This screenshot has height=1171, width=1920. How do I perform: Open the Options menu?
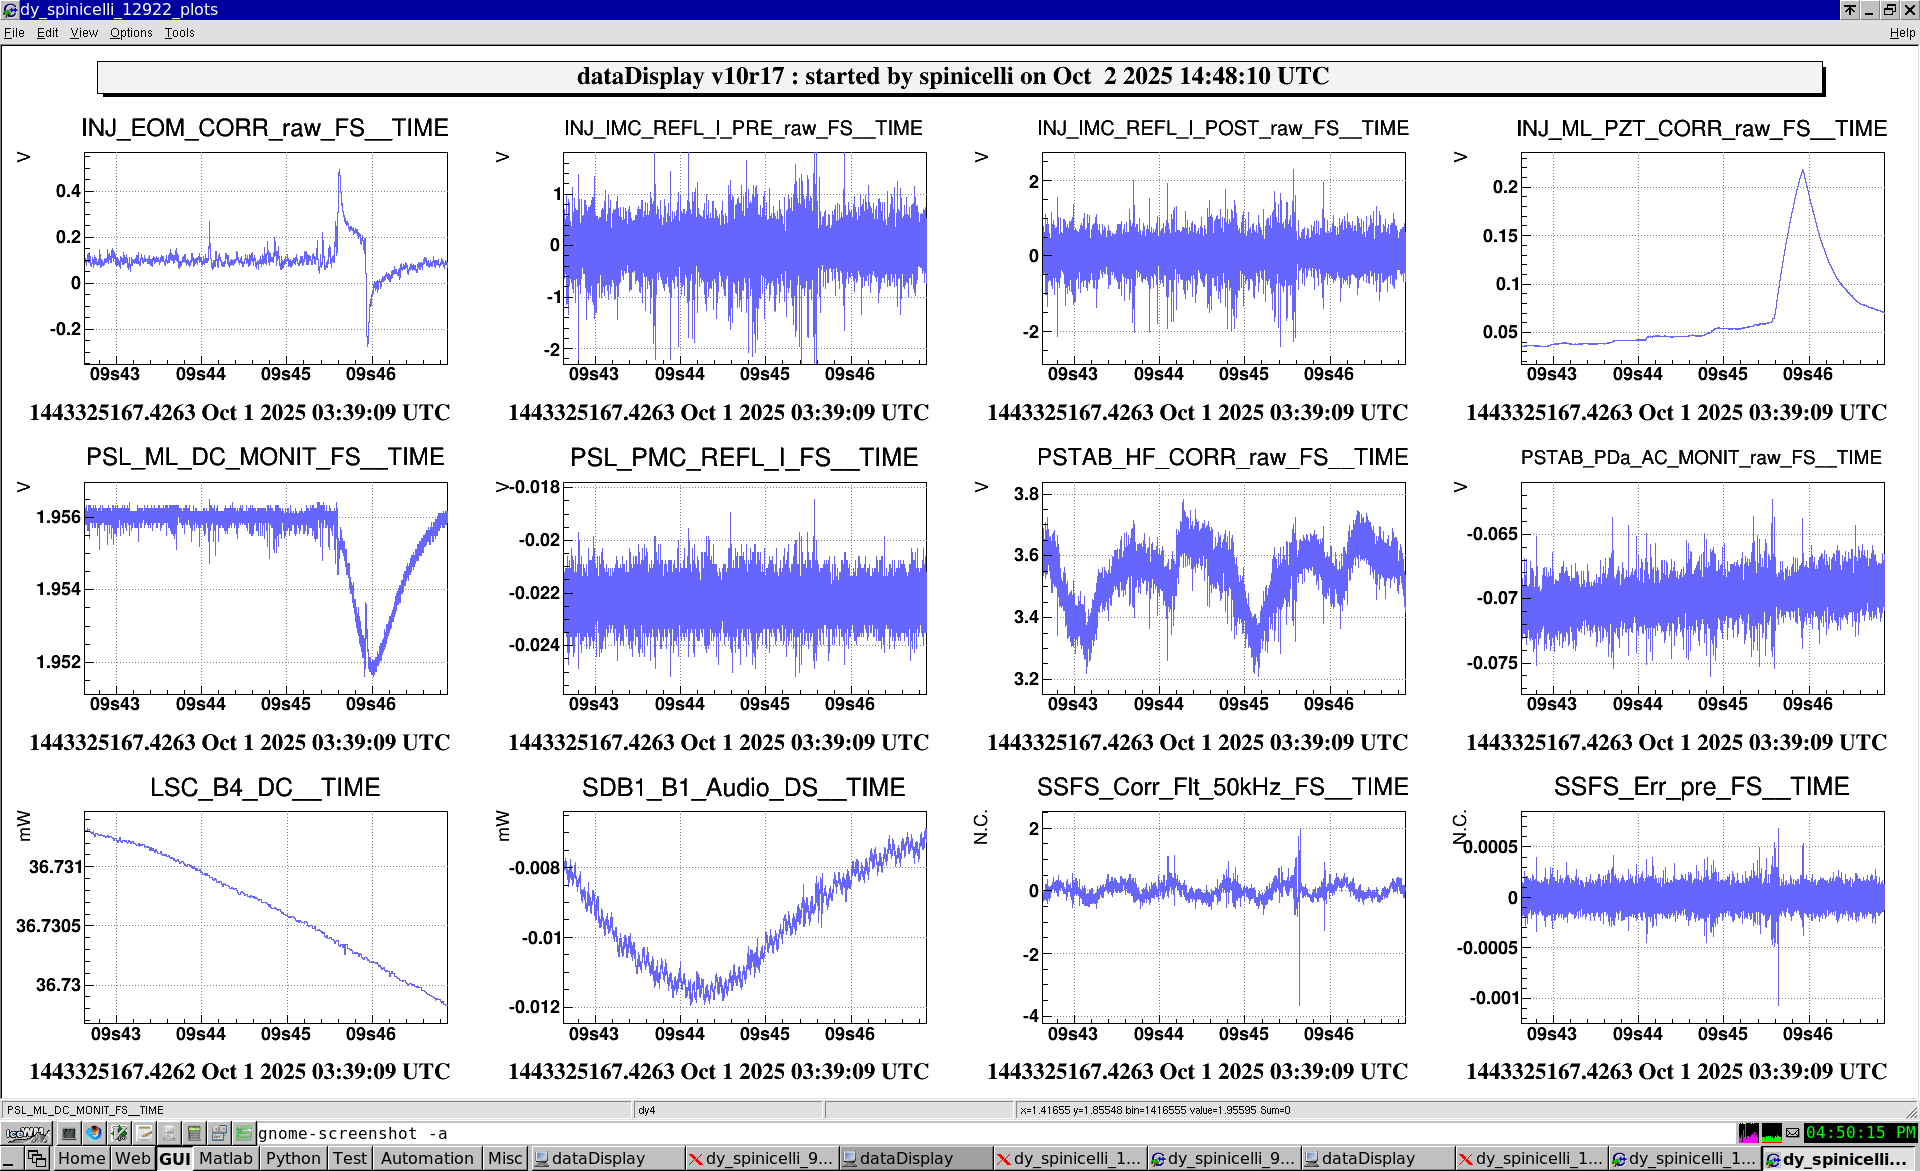coord(131,33)
